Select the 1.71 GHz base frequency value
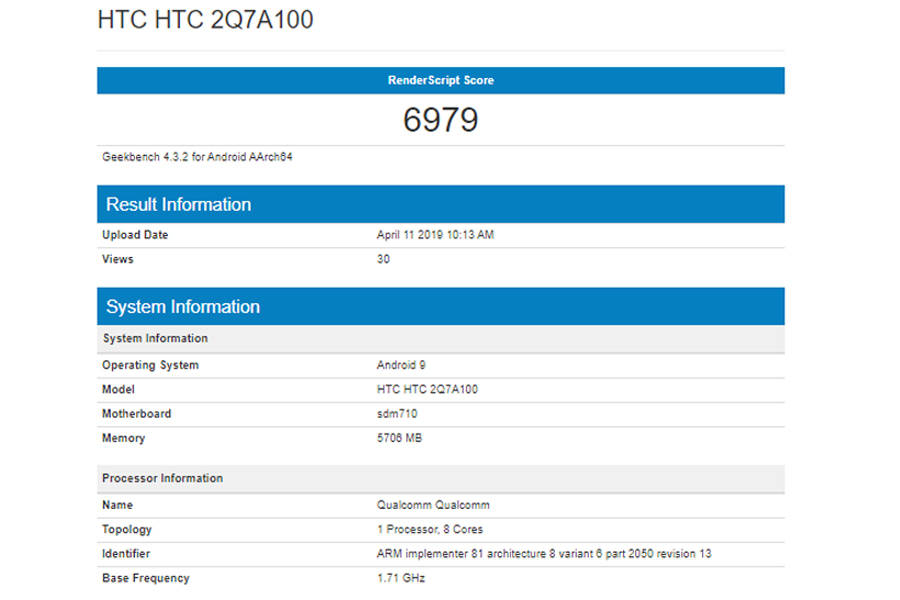Viewport: 900px width, 600px height. pyautogui.click(x=396, y=578)
